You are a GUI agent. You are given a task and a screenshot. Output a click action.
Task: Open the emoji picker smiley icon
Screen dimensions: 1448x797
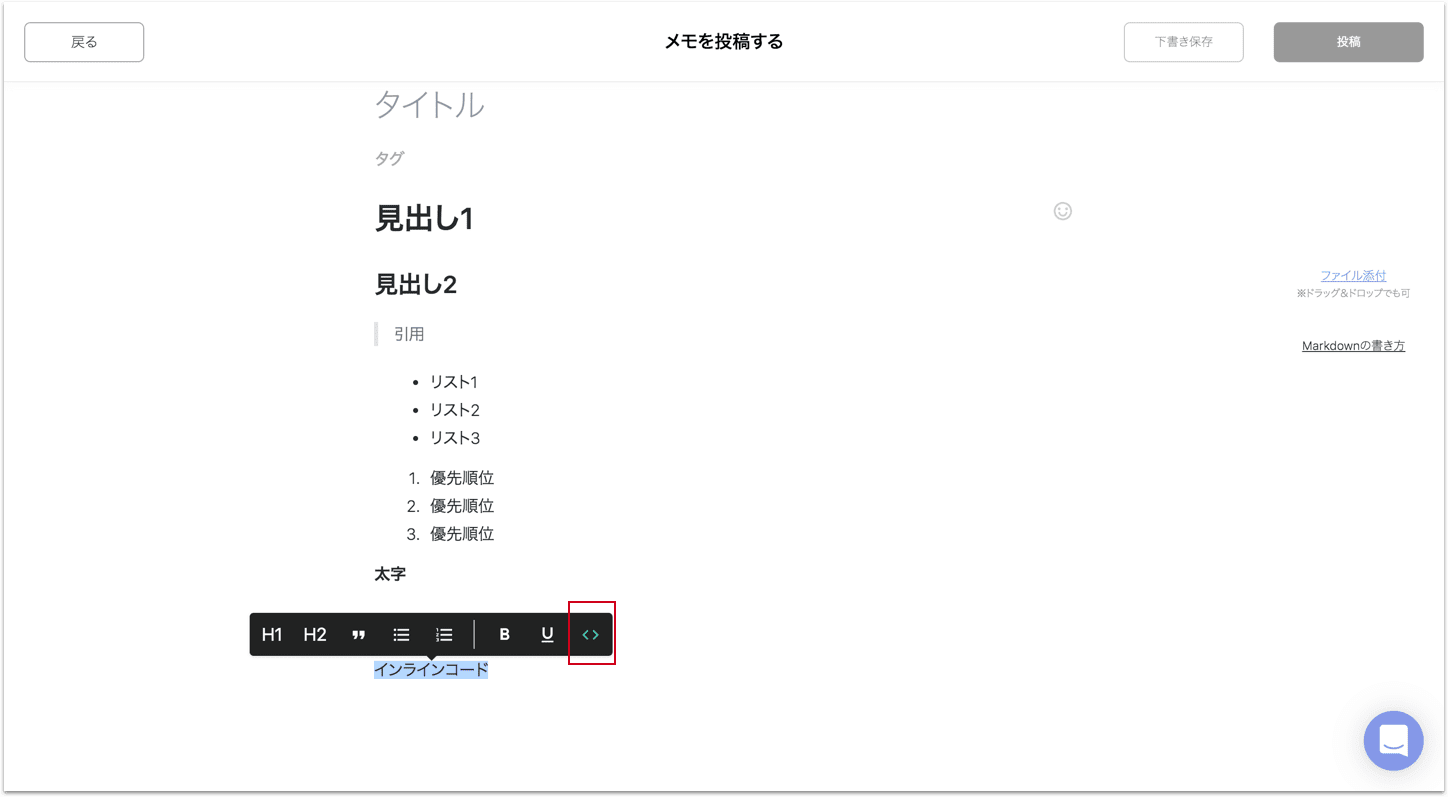(1062, 211)
